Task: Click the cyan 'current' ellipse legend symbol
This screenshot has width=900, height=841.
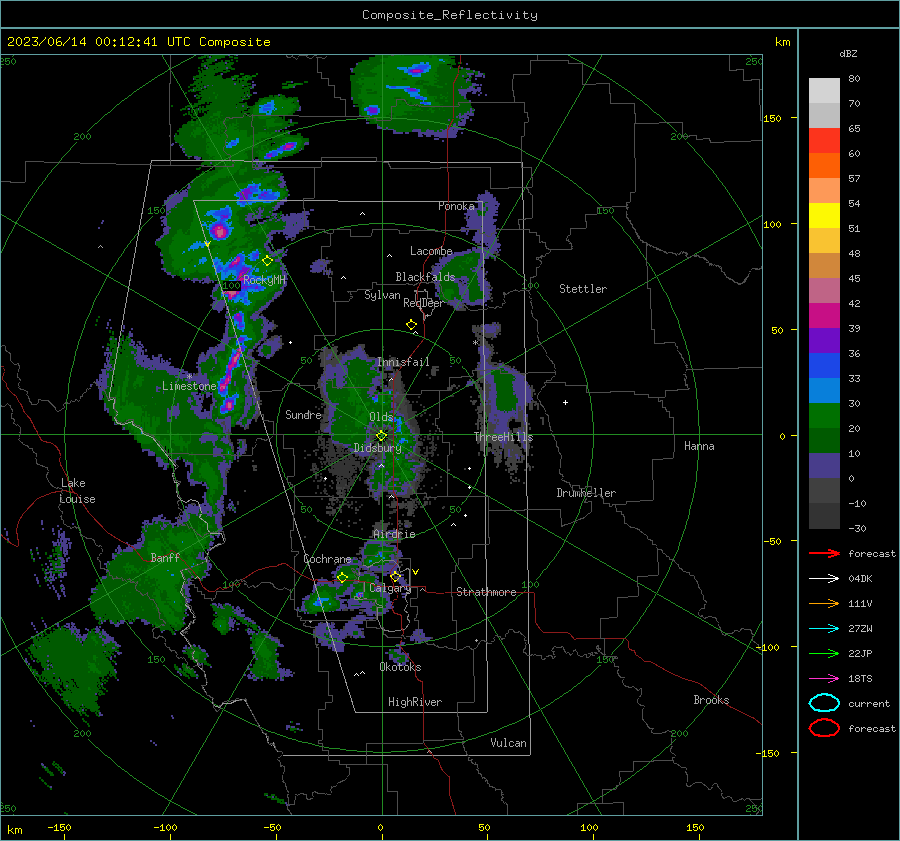Action: [x=824, y=703]
